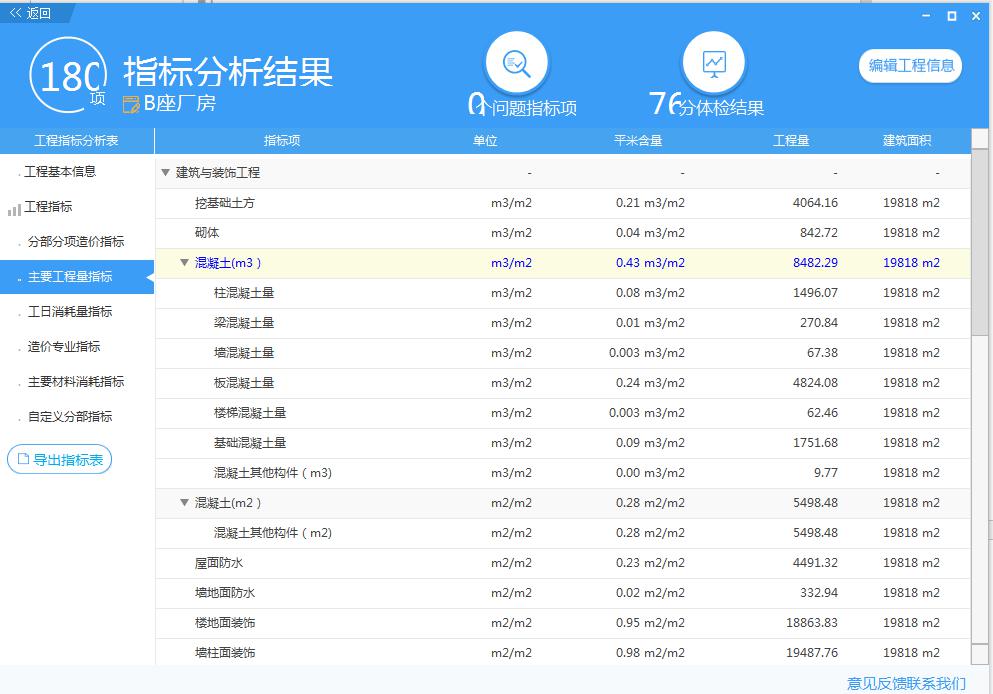Open the 意见反馈联系我们 link
The height and width of the screenshot is (694, 993).
906,683
